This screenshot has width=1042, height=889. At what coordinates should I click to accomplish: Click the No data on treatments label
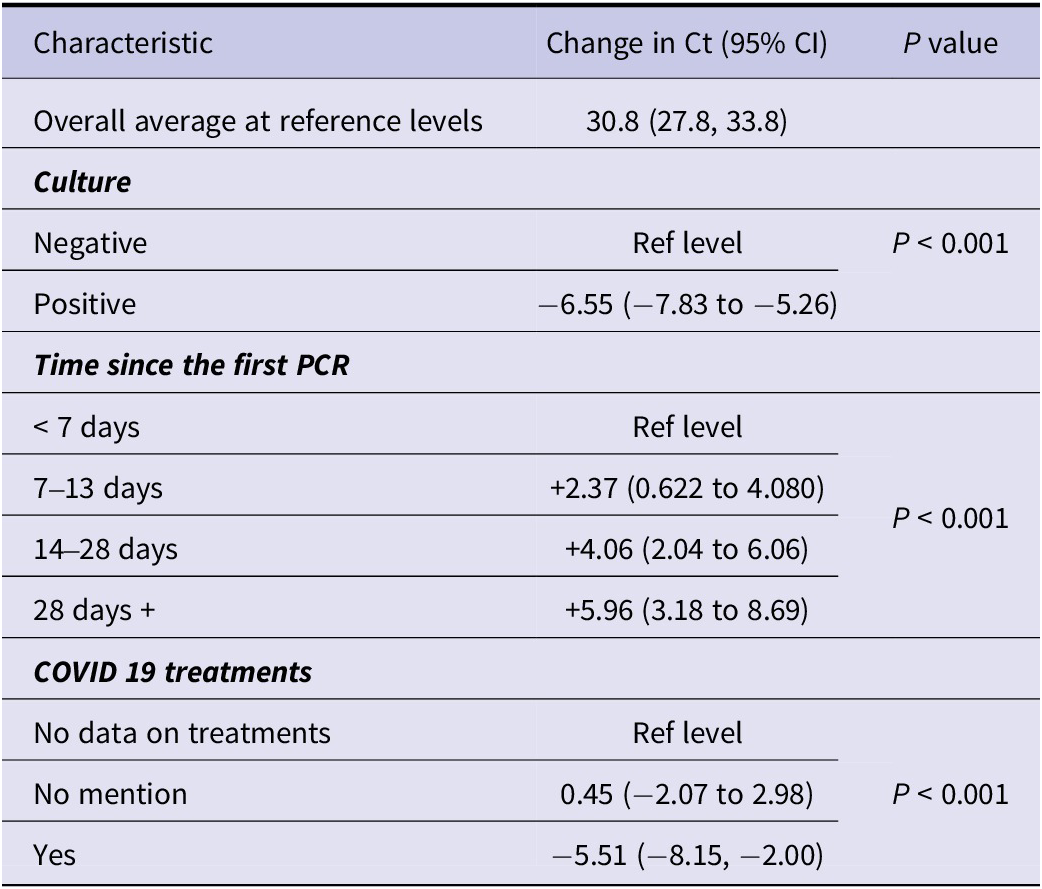pyautogui.click(x=182, y=733)
